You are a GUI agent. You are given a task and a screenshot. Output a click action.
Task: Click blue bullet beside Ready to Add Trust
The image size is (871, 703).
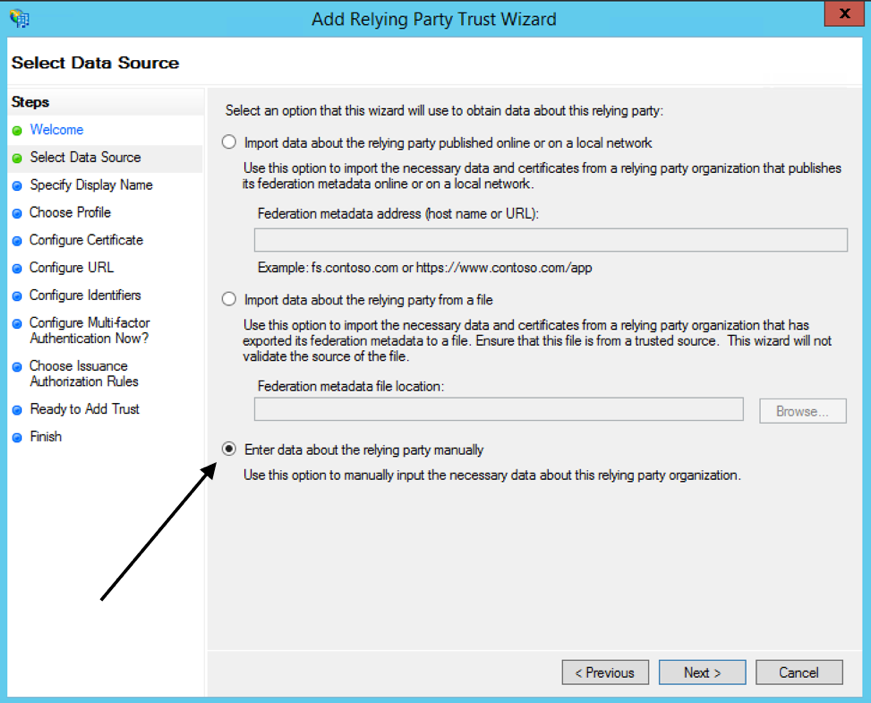(x=17, y=410)
